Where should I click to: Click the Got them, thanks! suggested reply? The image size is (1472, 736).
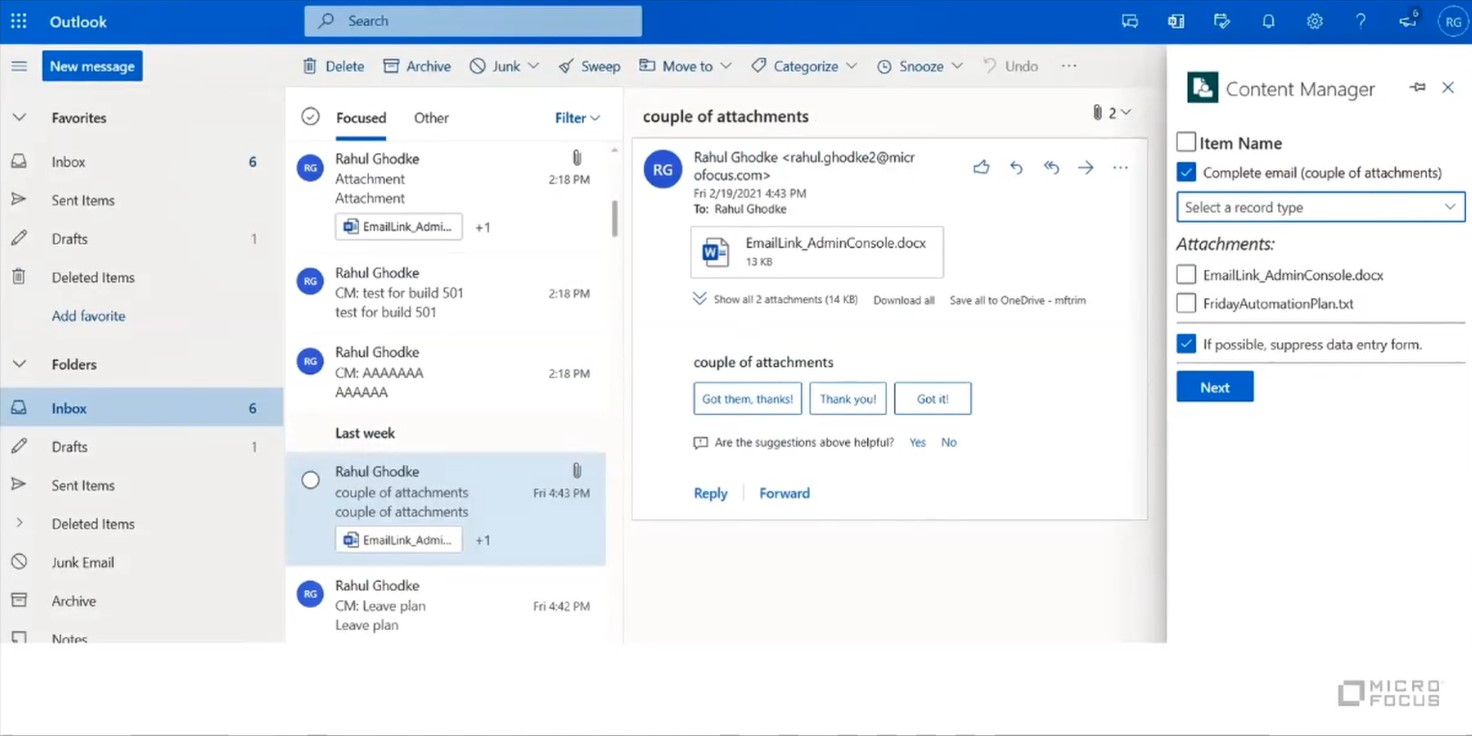pos(747,398)
